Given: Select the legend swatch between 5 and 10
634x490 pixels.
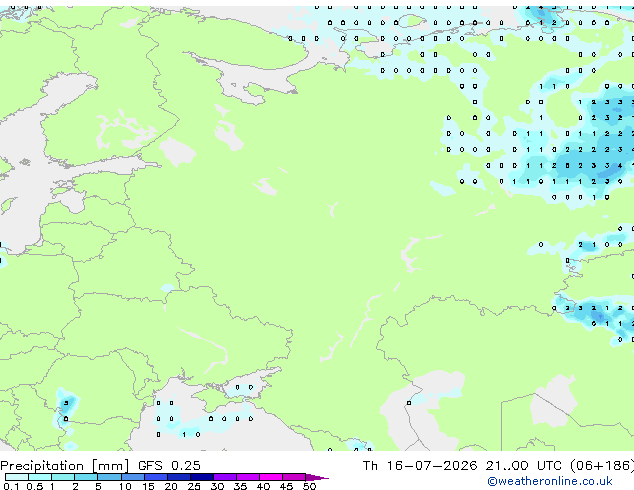Looking at the screenshot, I should [109, 477].
